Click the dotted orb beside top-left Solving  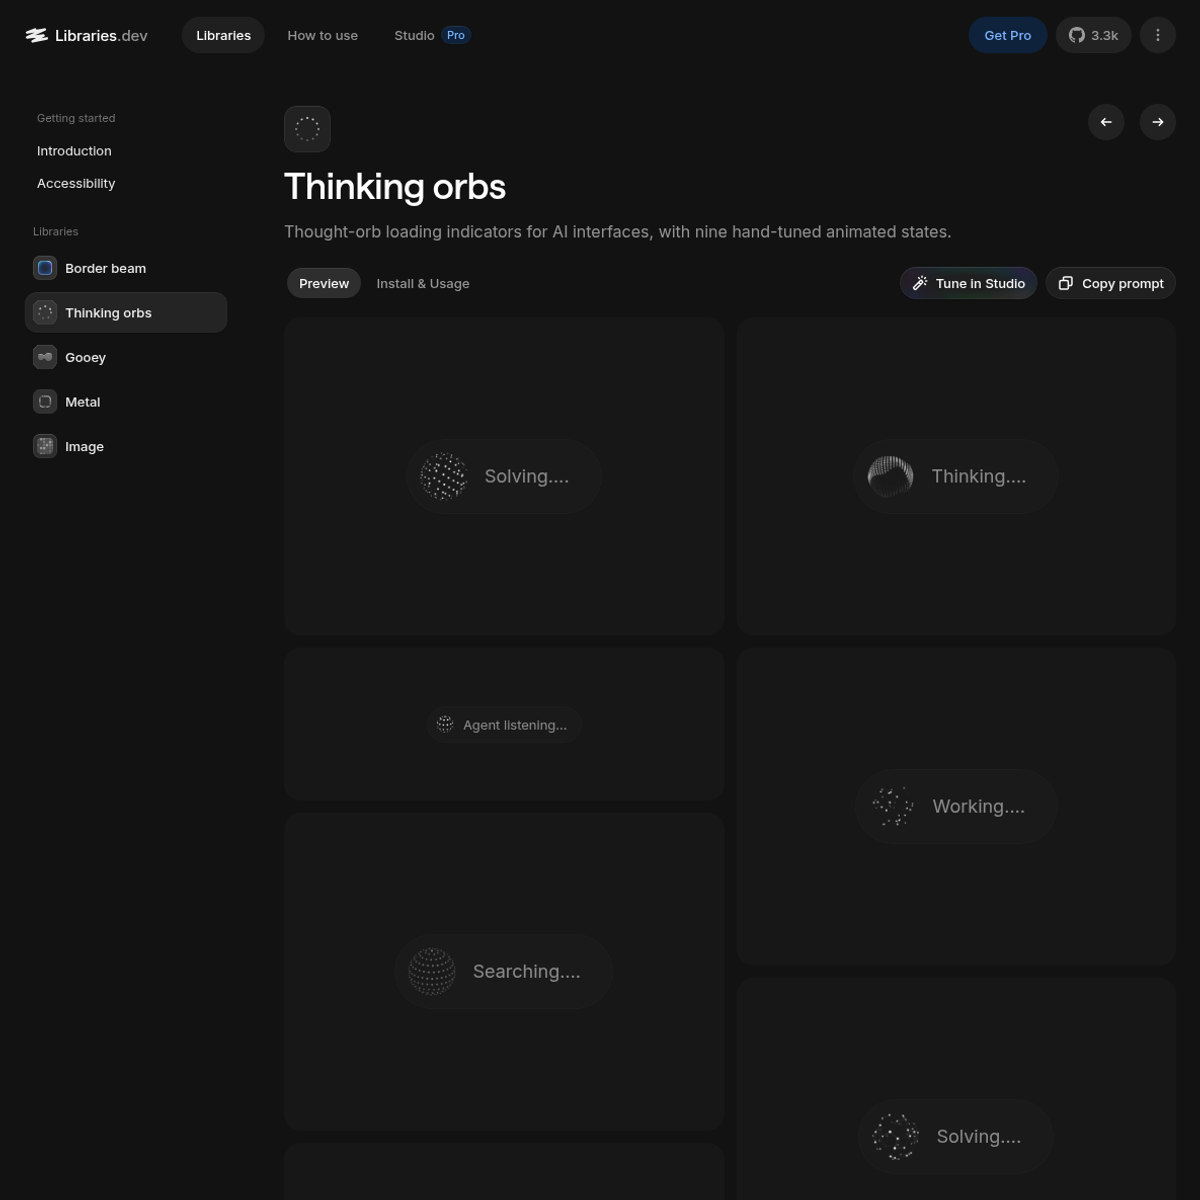444,476
